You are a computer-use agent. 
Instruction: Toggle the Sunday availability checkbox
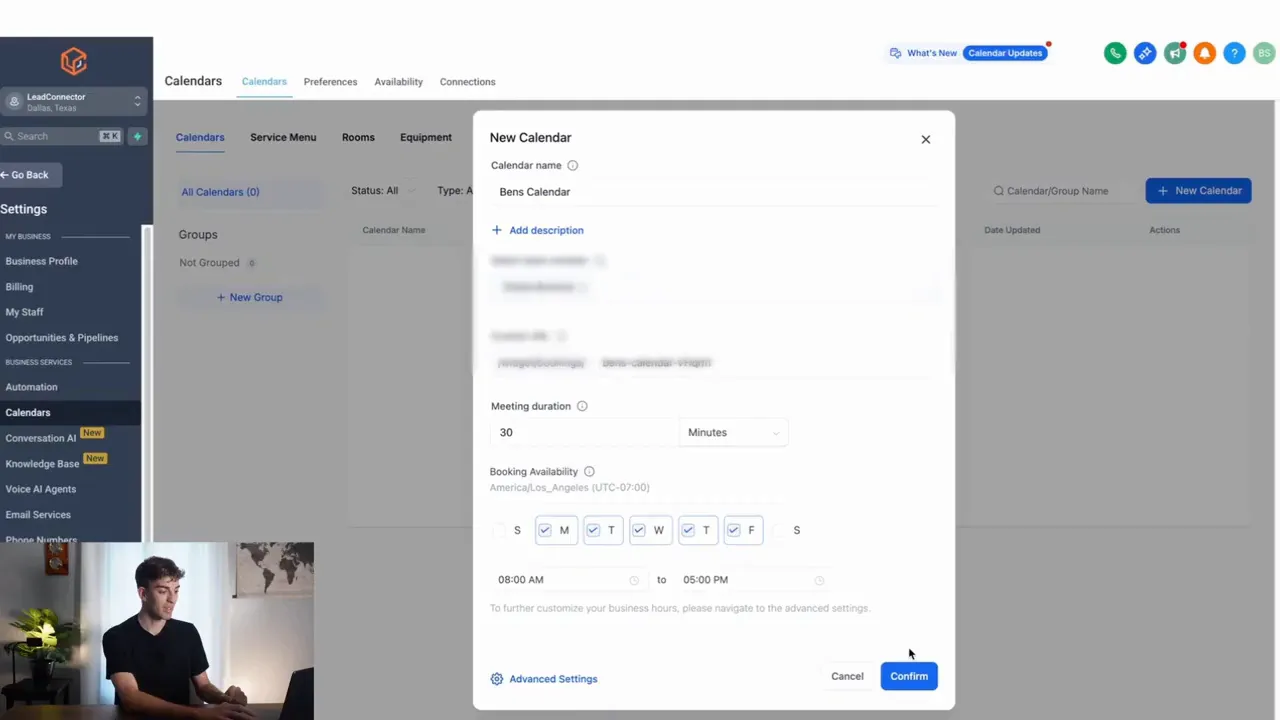coord(500,530)
